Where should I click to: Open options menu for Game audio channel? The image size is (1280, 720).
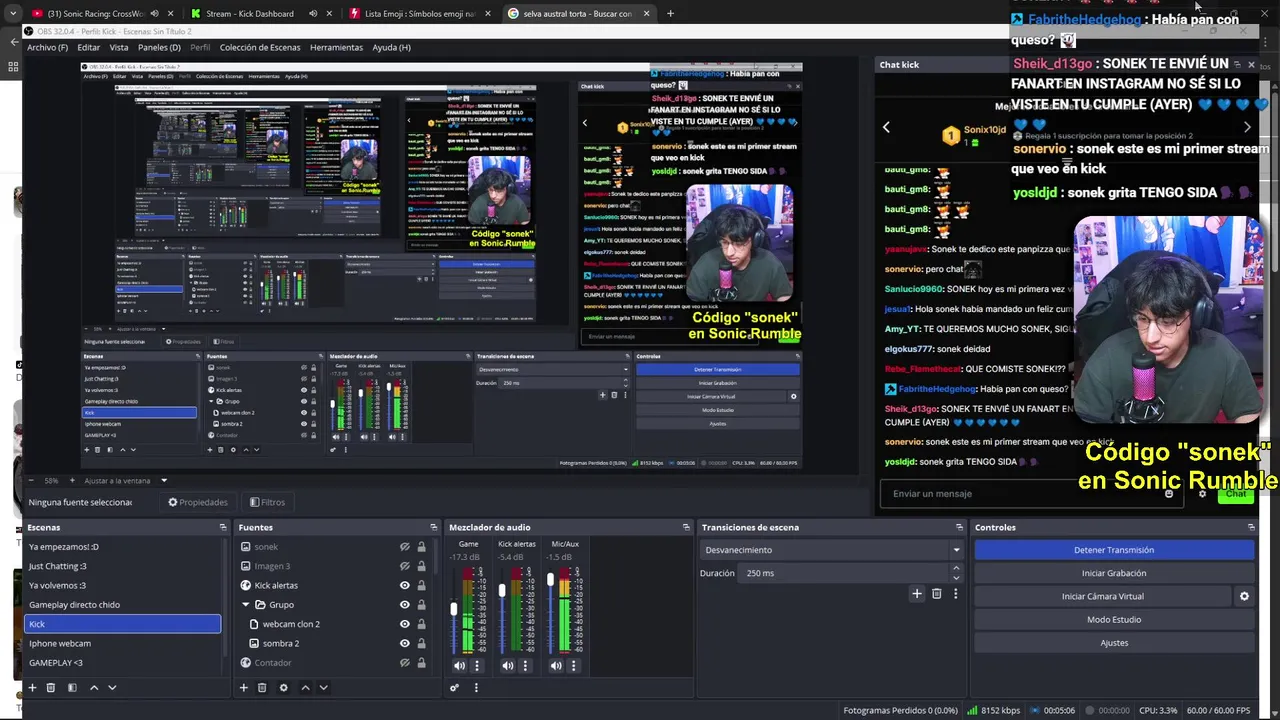tap(477, 666)
